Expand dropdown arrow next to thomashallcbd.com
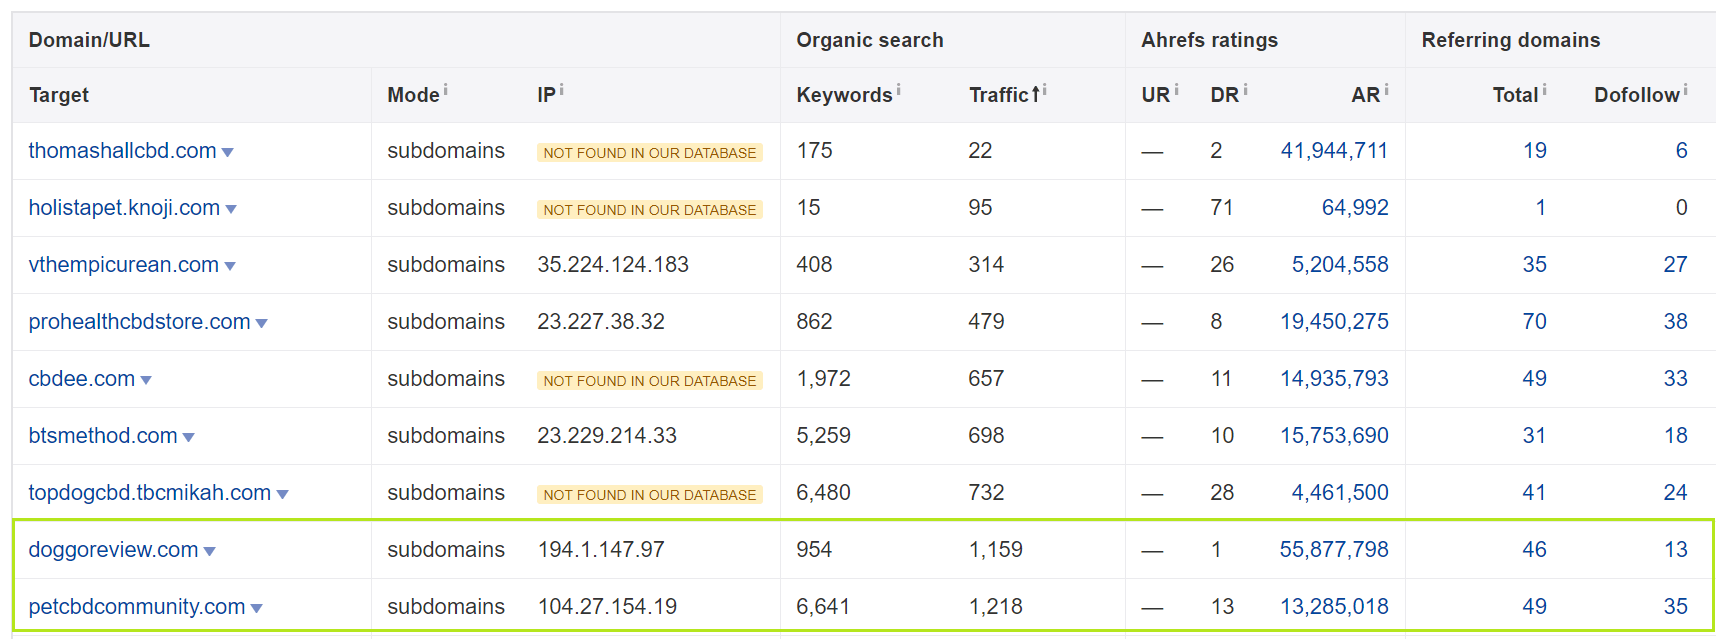This screenshot has height=639, width=1716. [x=227, y=153]
